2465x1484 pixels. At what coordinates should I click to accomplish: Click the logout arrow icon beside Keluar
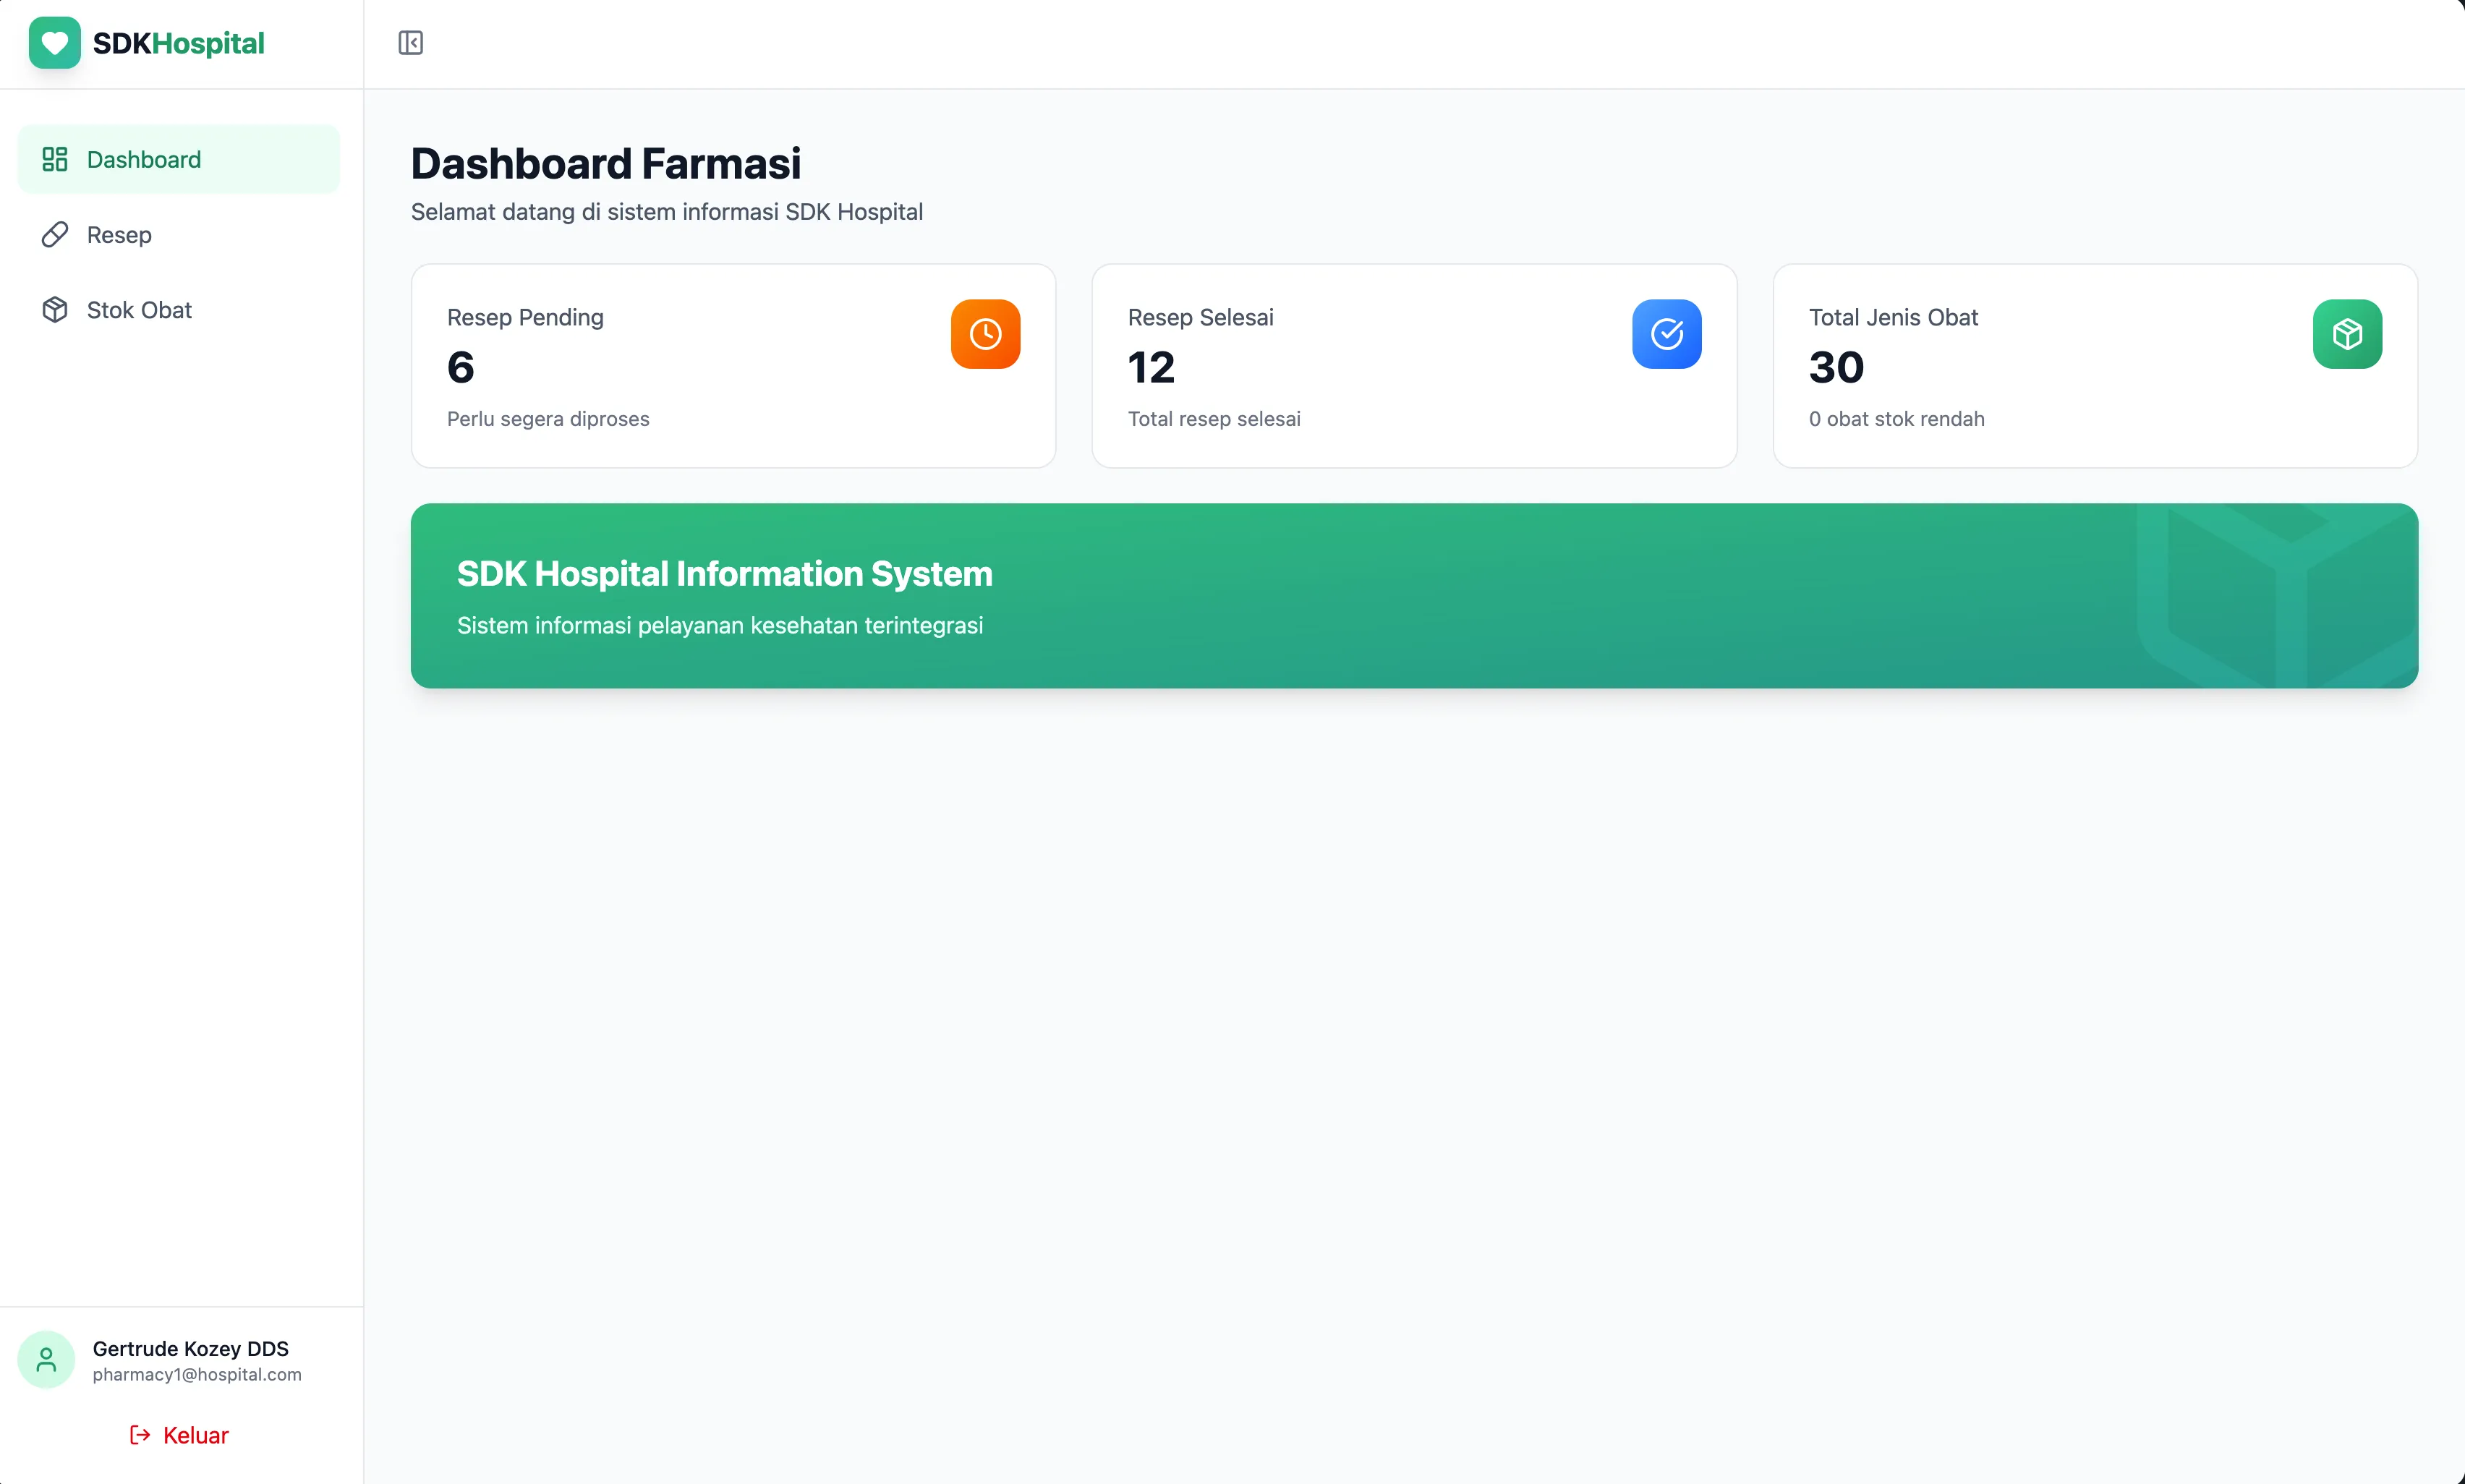(x=138, y=1434)
